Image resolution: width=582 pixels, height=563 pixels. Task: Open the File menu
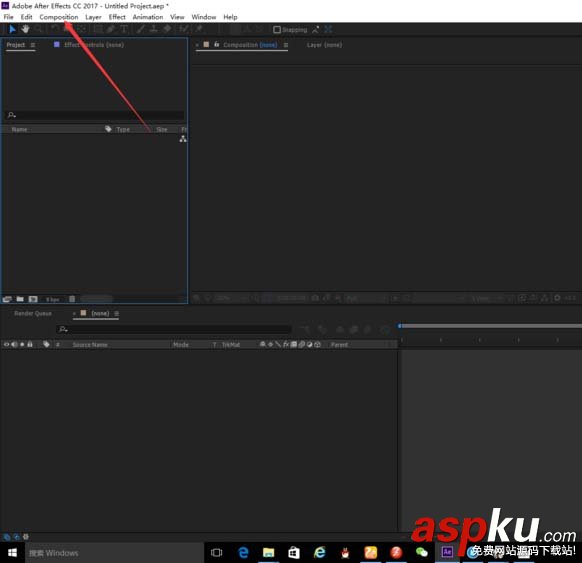click(x=9, y=17)
